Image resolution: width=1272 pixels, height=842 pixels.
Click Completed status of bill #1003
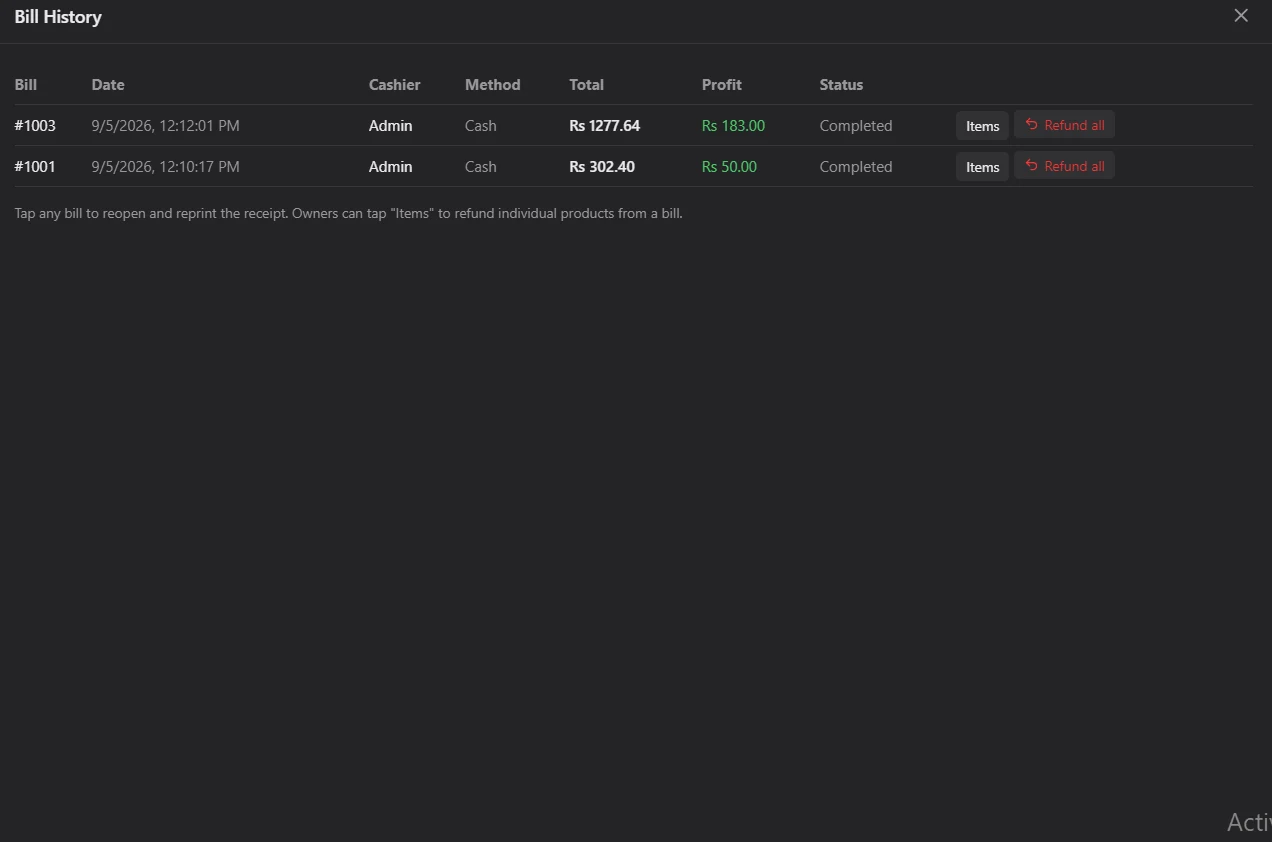[856, 126]
